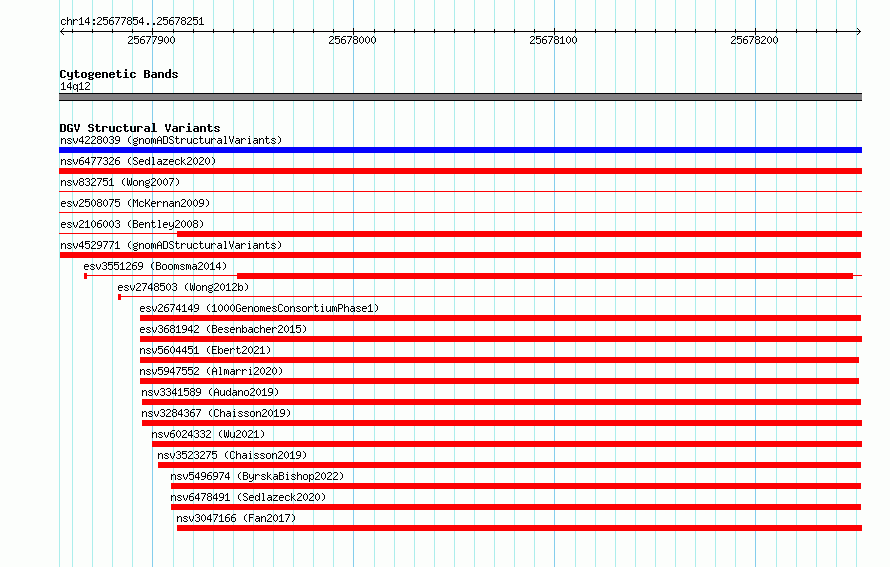Image resolution: width=890 pixels, height=567 pixels.
Task: Click the gray 14q12 cytogenetic band bar
Action: click(460, 97)
